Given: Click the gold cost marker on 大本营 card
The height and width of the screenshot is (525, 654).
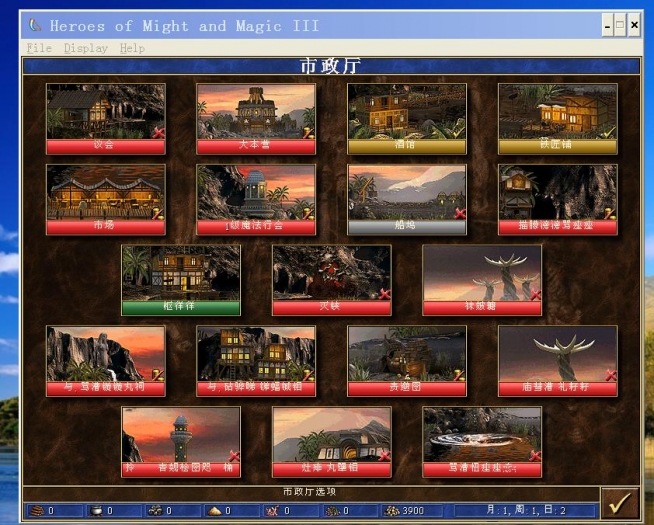Looking at the screenshot, I should [308, 133].
